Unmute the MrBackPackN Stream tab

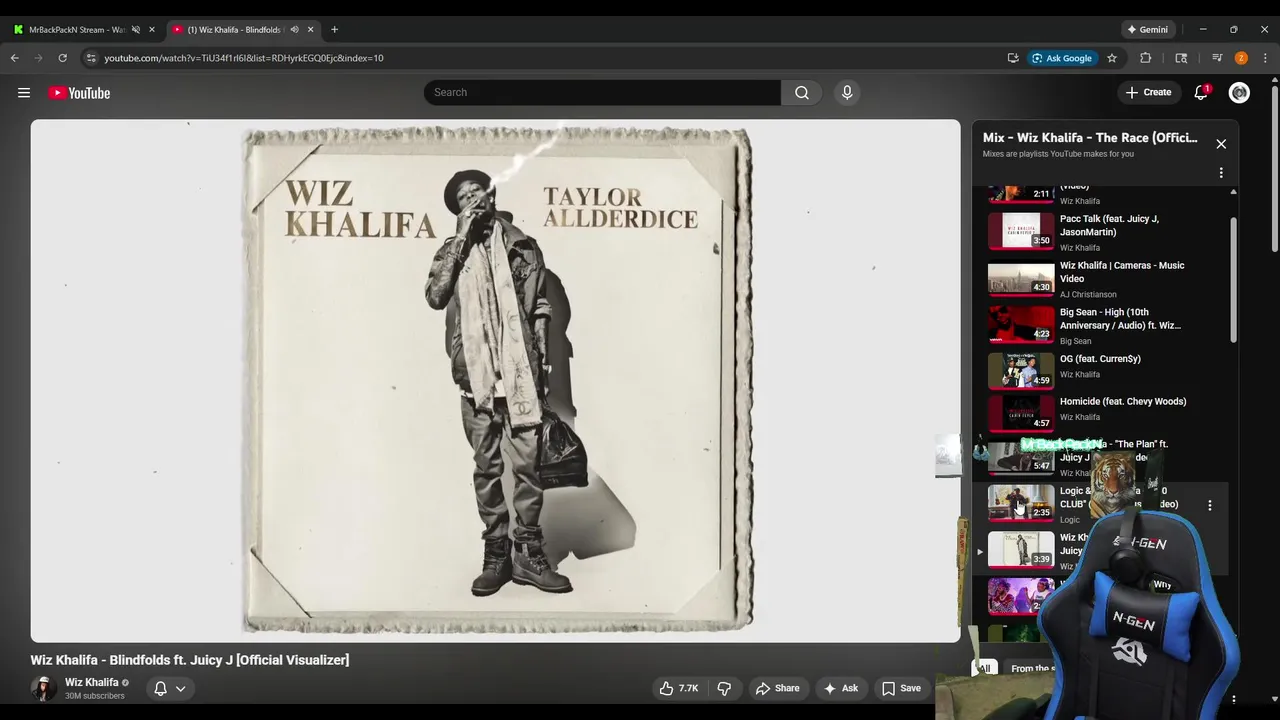point(136,29)
